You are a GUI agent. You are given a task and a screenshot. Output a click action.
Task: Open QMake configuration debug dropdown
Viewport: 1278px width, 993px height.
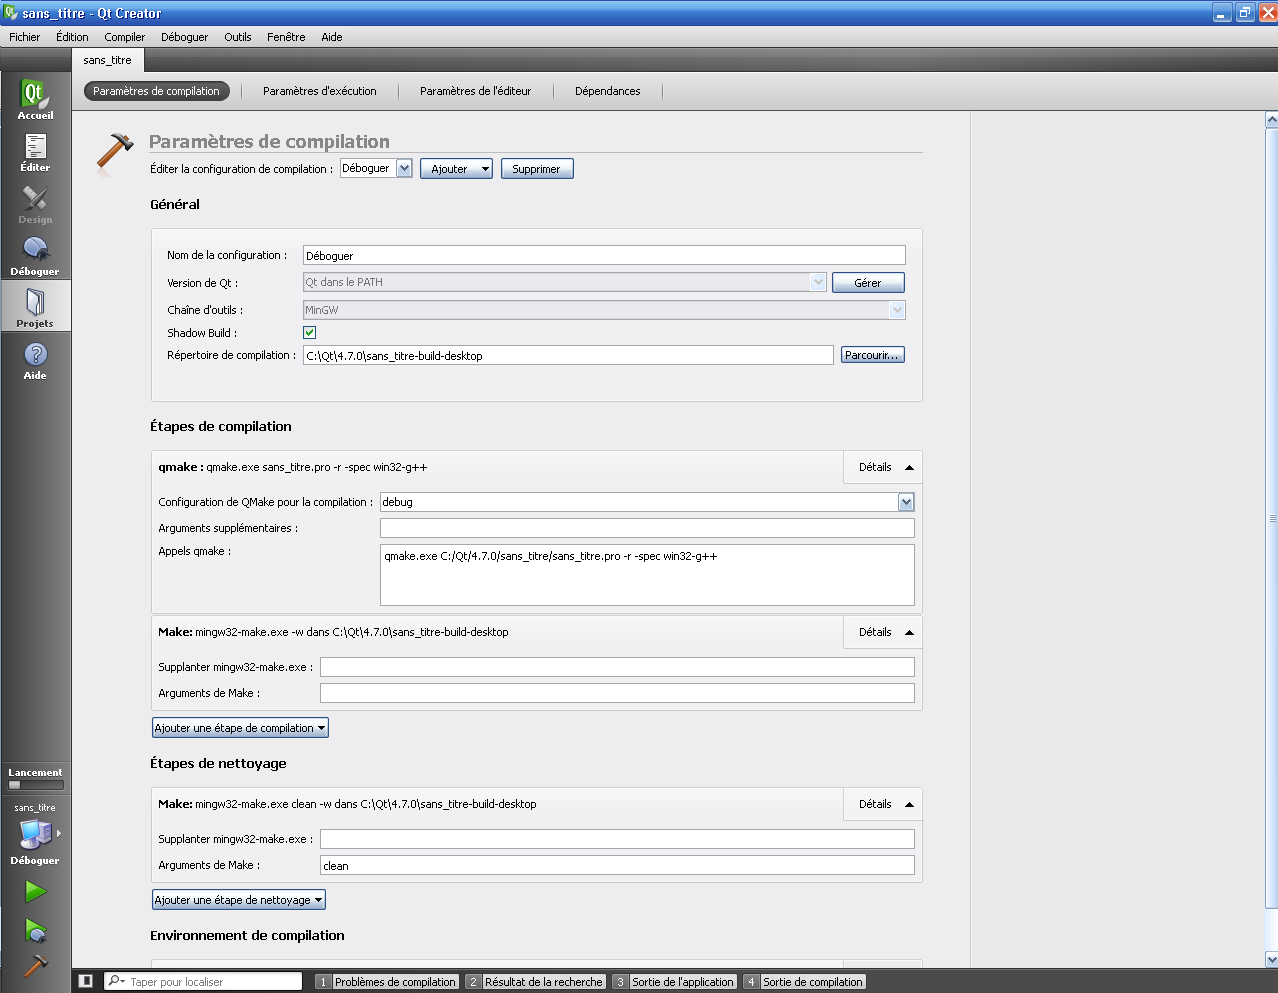pyautogui.click(x=647, y=502)
